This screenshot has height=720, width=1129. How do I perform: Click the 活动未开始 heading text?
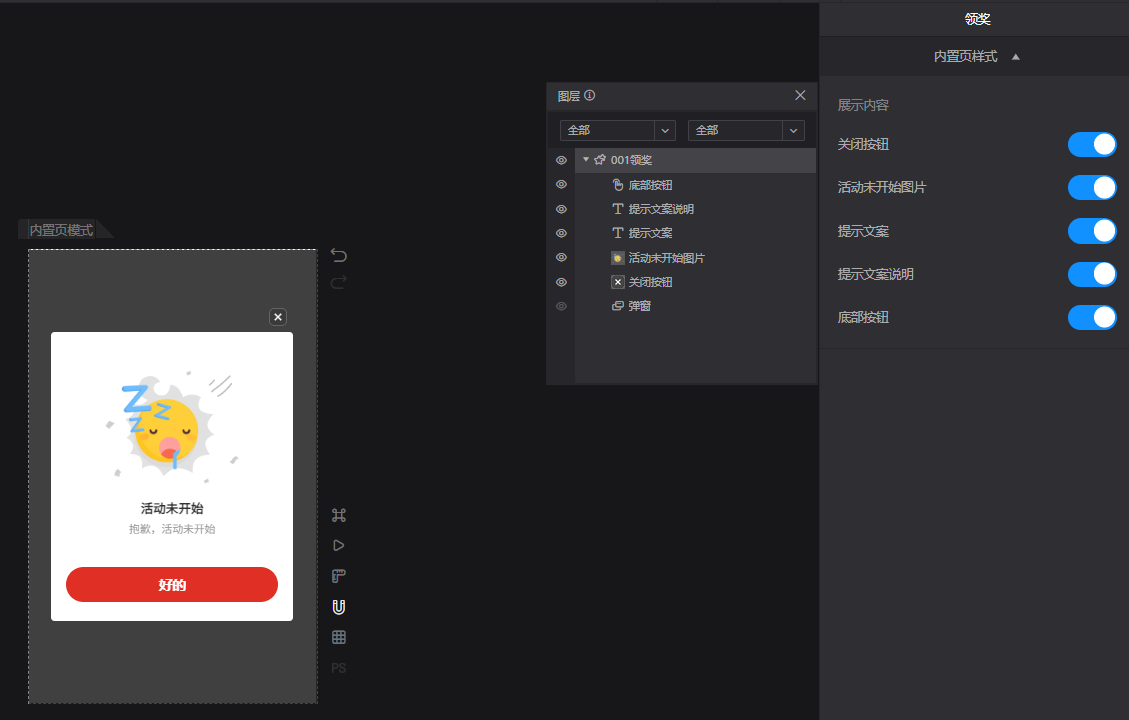(172, 508)
